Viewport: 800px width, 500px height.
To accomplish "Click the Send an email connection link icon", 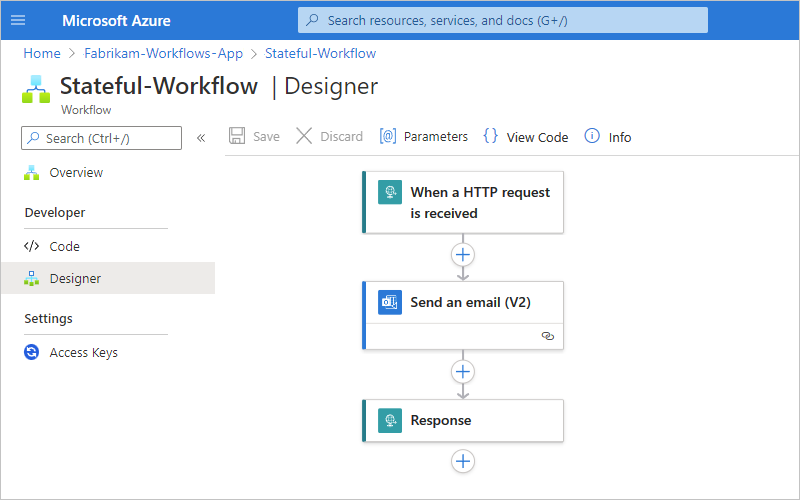I will [547, 336].
